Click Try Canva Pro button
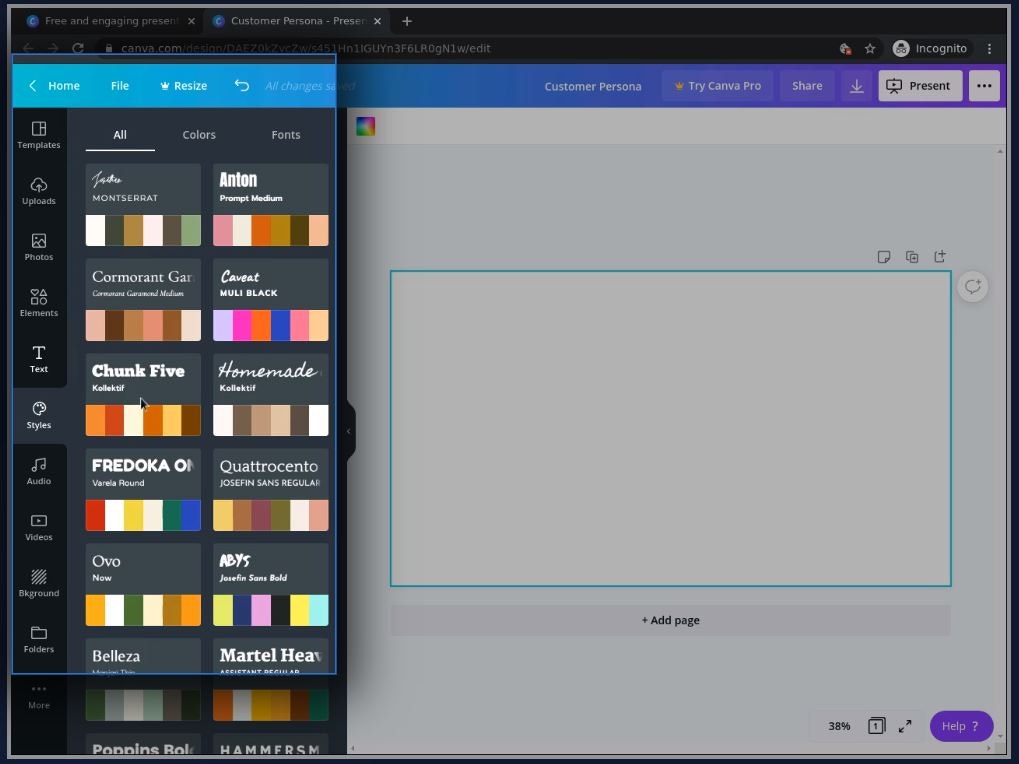 click(717, 86)
